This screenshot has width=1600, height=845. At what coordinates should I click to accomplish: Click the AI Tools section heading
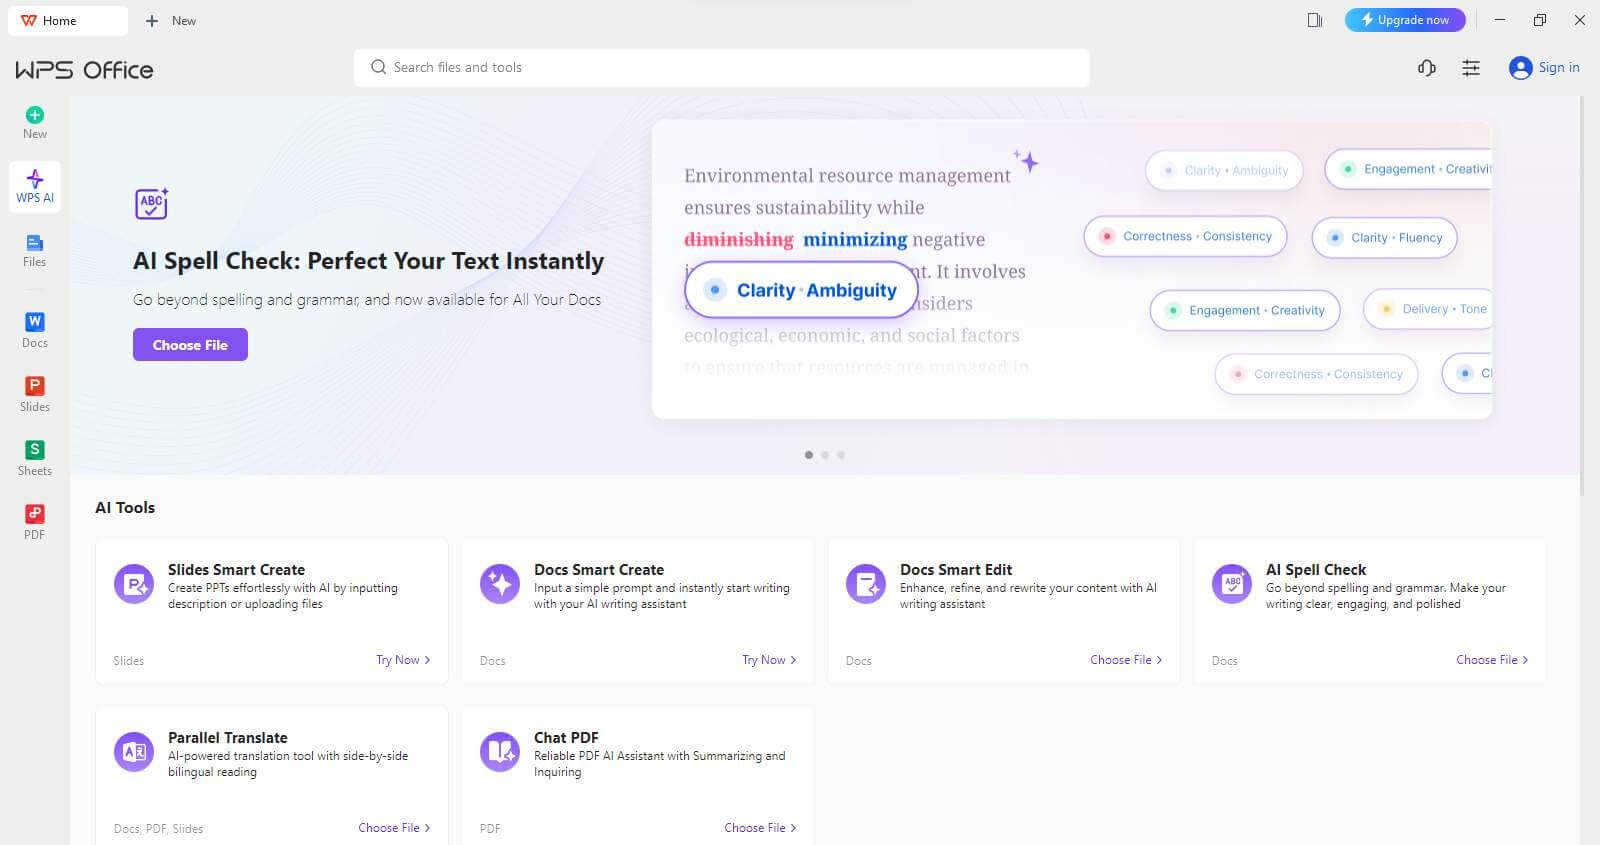click(125, 508)
